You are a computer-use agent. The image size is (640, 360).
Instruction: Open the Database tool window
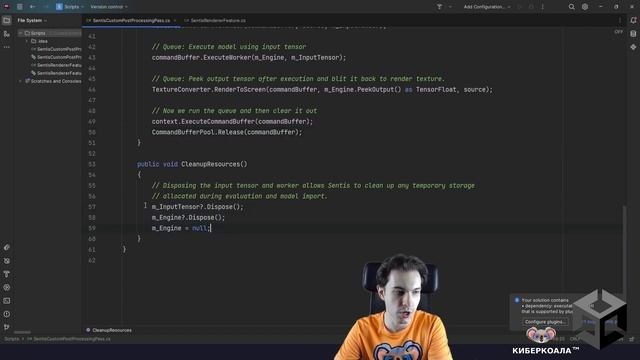coord(633,34)
